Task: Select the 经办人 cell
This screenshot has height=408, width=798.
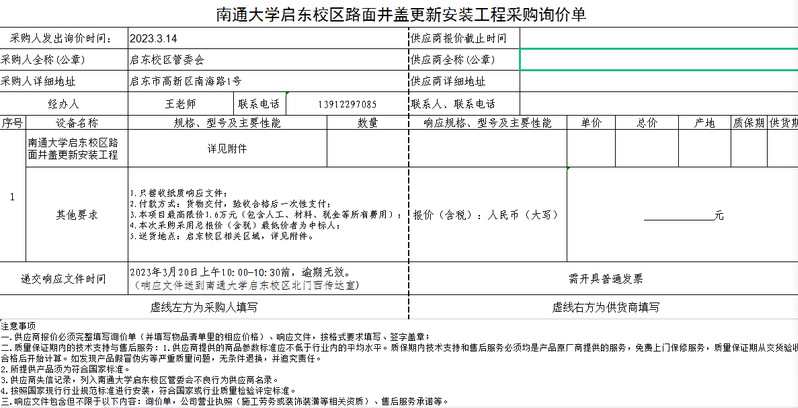Action: pyautogui.click(x=64, y=104)
